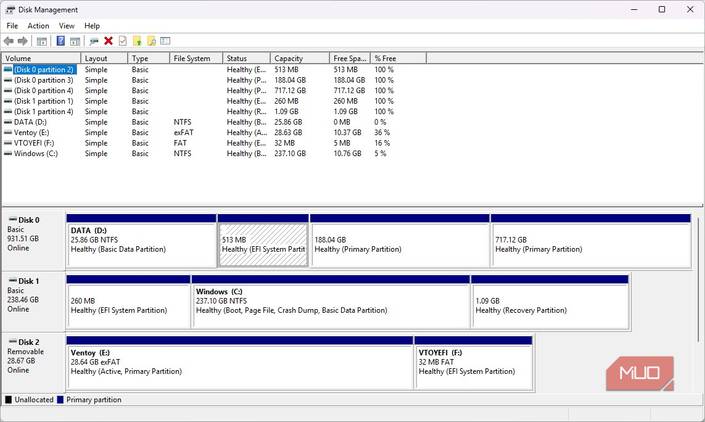705x422 pixels.
Task: Sort by the % Free column header
Action: pos(398,58)
